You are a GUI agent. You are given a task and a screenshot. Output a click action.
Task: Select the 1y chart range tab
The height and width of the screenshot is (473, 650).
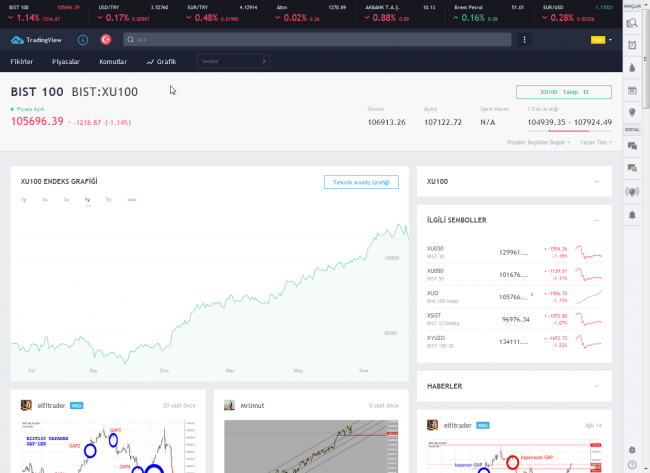point(87,200)
